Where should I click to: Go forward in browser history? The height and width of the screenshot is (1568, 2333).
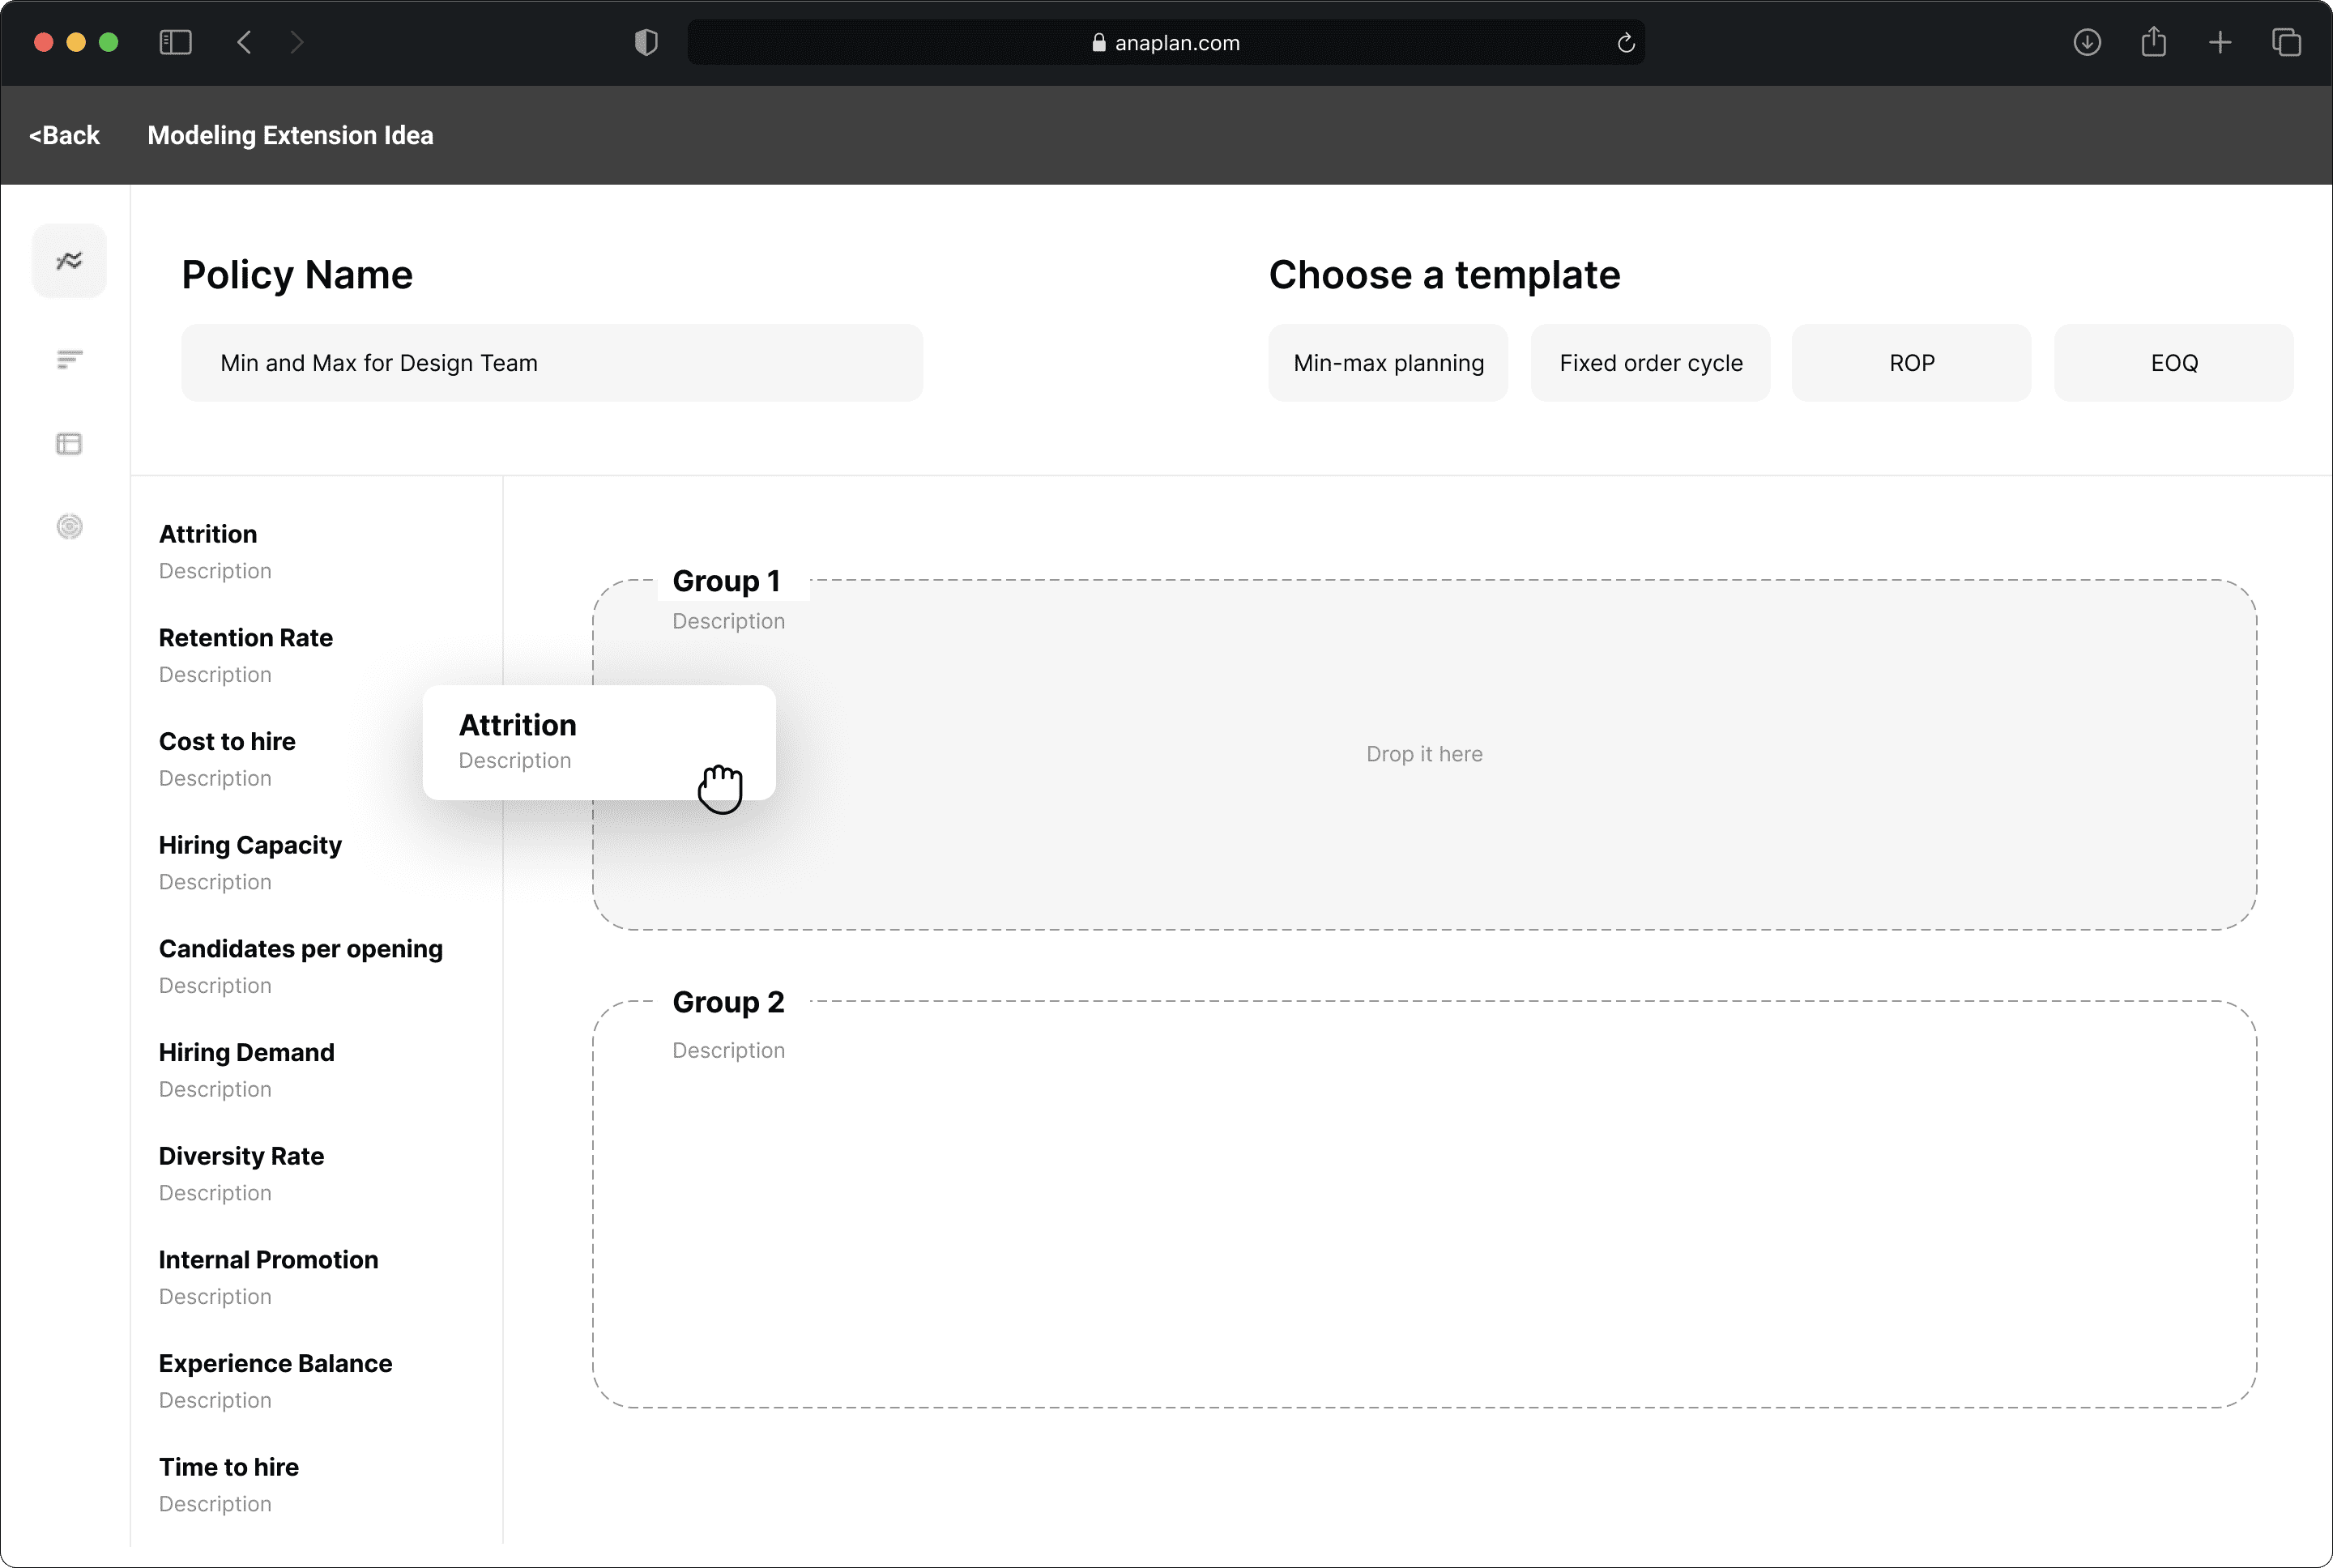coord(296,42)
